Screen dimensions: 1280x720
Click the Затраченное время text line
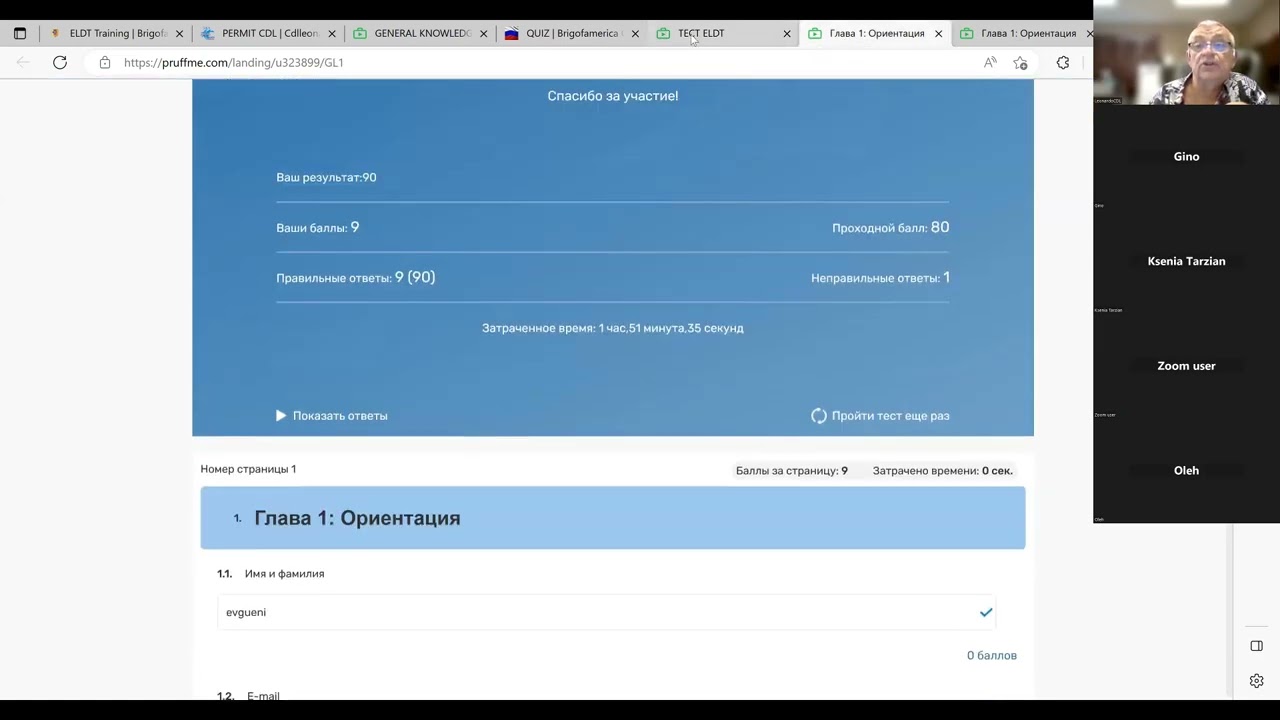click(613, 328)
